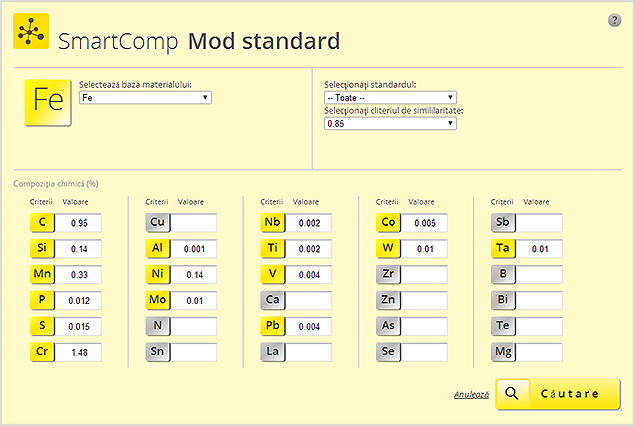Open the help question mark icon
Screen dimensions: 635x426
(x=614, y=20)
